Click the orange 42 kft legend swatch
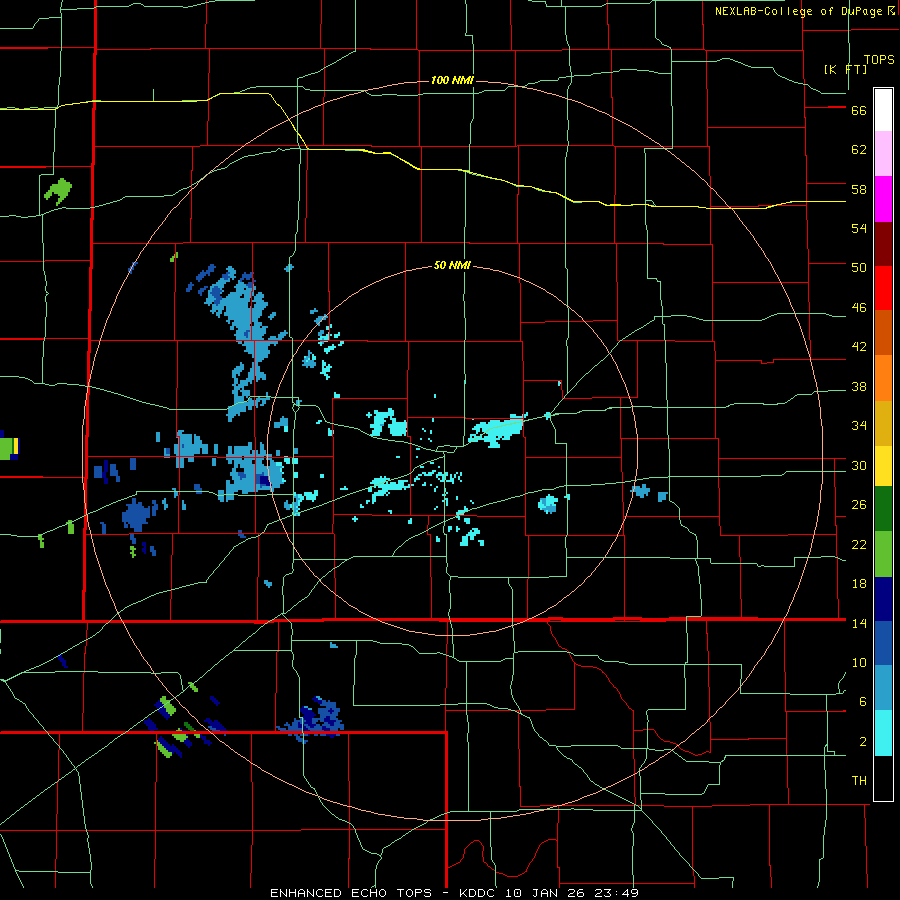 pyautogui.click(x=883, y=378)
